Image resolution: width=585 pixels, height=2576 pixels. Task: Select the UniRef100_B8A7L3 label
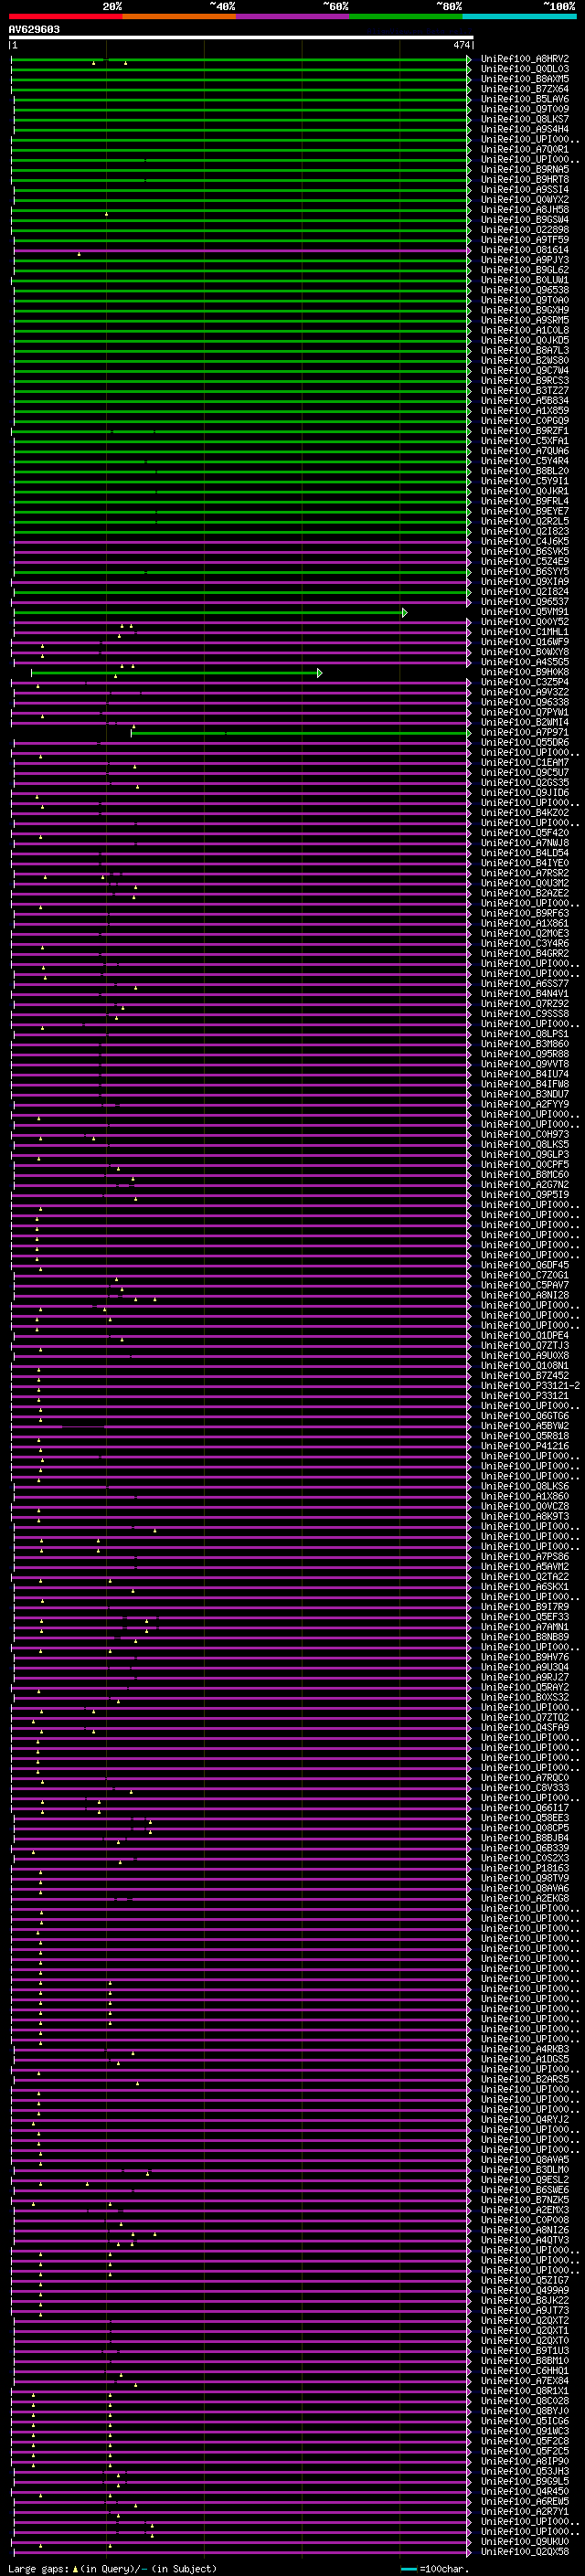coord(525,350)
